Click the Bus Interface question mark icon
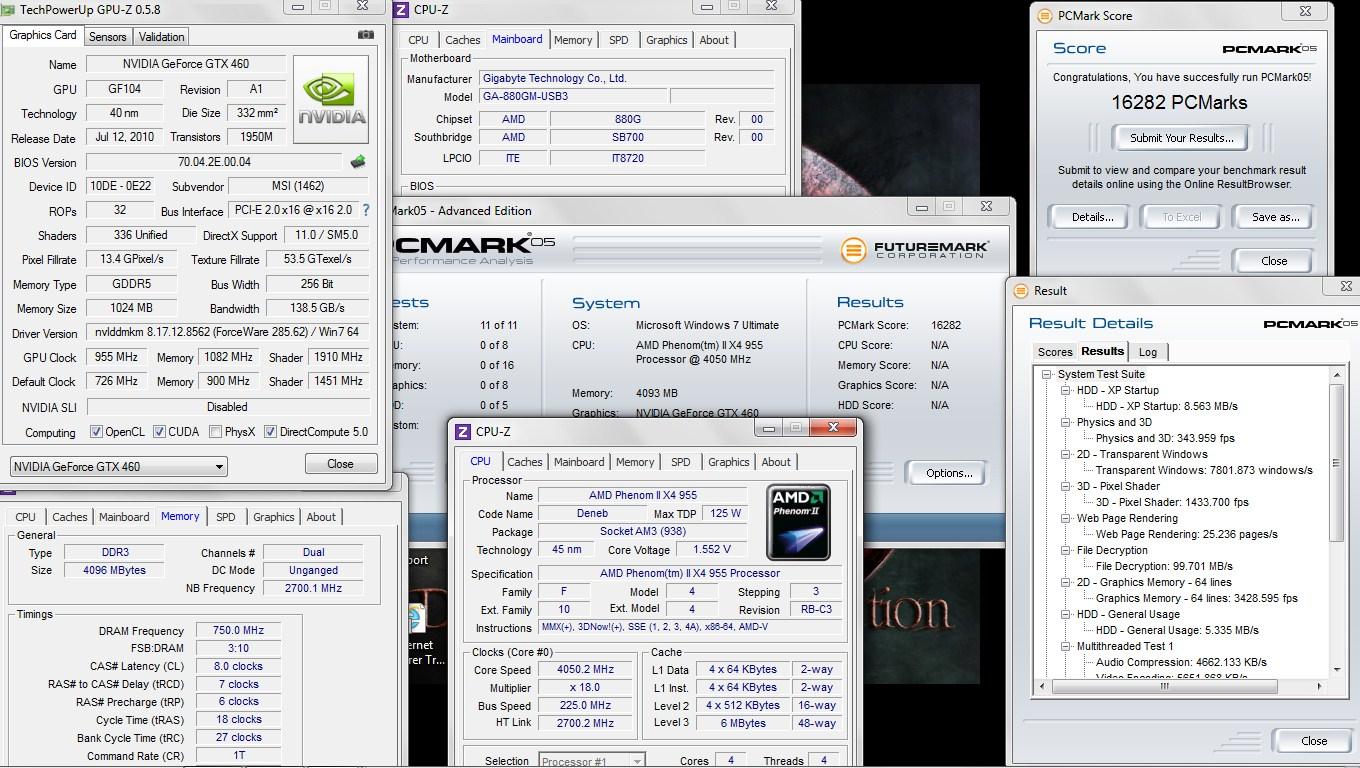 [x=365, y=210]
